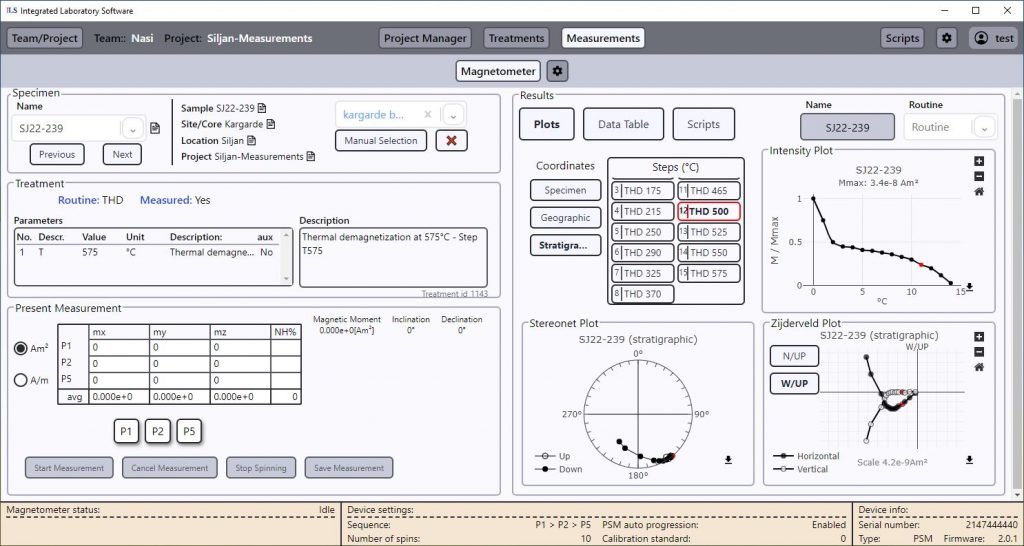
Task: Switch to the Data Table tab
Action: click(x=623, y=124)
